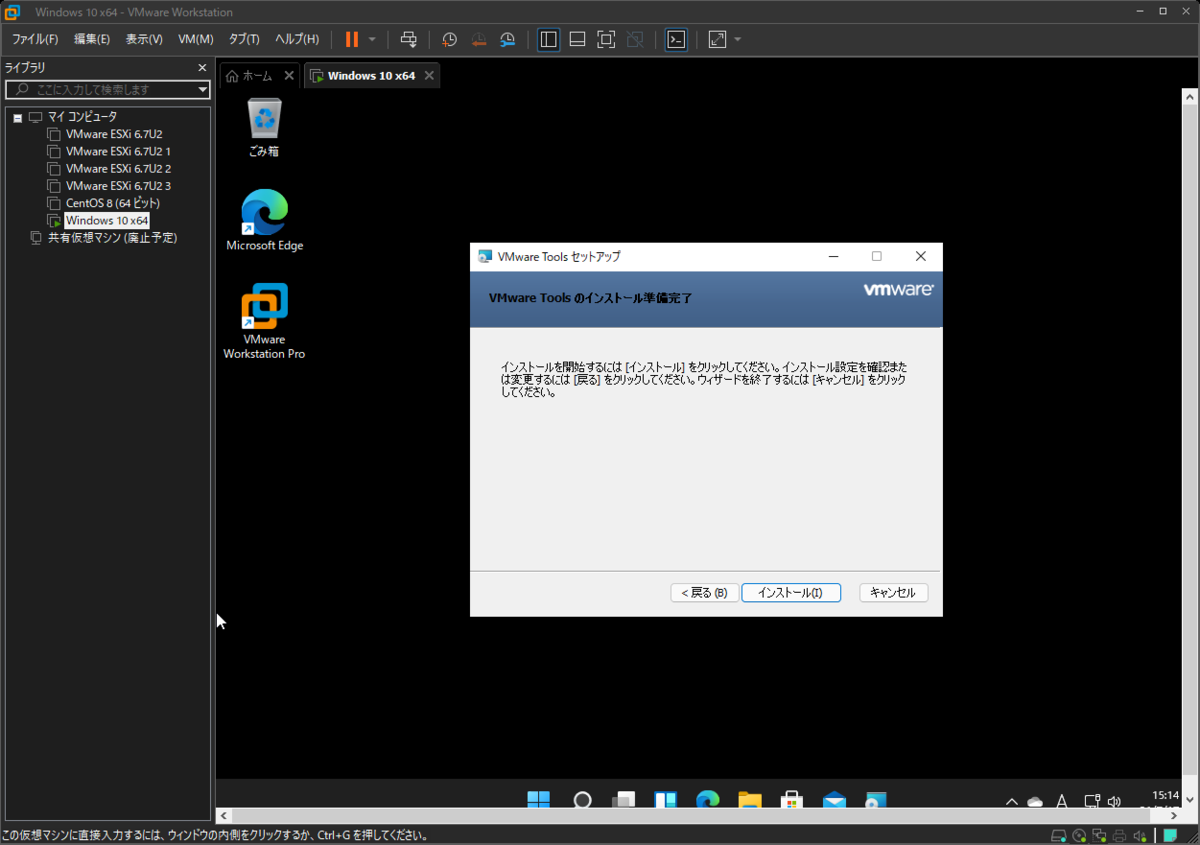This screenshot has height=845, width=1200.
Task: Open search from the guest taskbar
Action: [x=583, y=800]
